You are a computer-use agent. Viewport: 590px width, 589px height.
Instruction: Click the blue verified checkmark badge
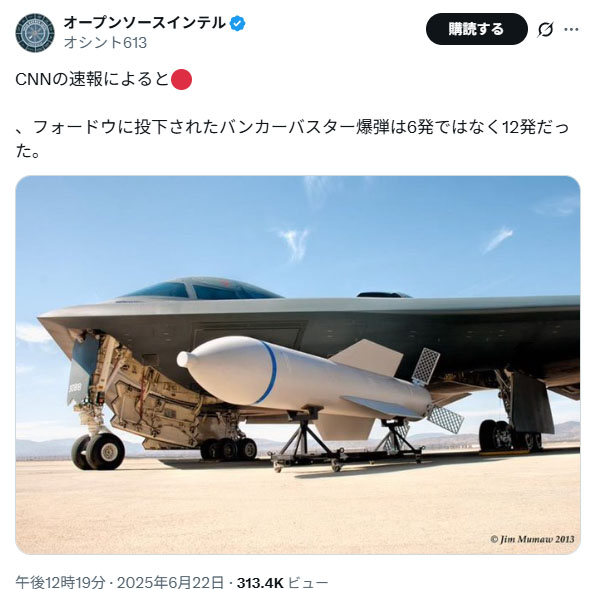tap(237, 23)
